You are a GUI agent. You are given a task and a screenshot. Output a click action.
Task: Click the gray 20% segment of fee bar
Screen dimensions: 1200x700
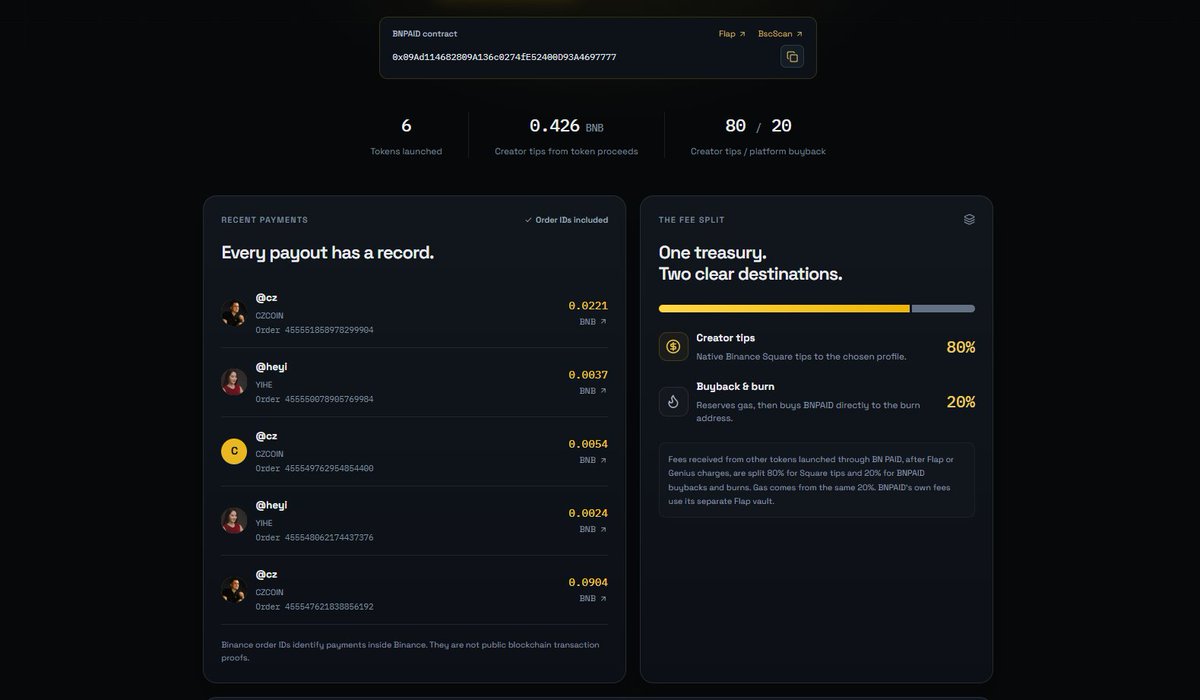click(943, 309)
